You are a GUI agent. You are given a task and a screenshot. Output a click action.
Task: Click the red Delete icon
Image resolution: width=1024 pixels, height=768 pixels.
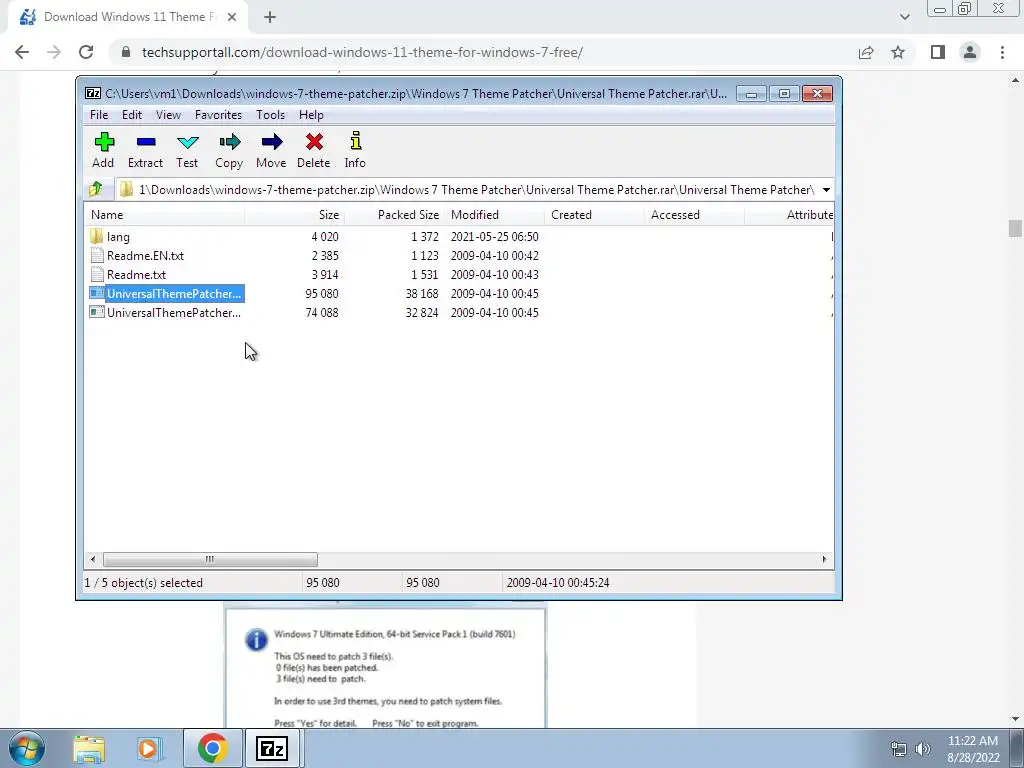point(314,142)
